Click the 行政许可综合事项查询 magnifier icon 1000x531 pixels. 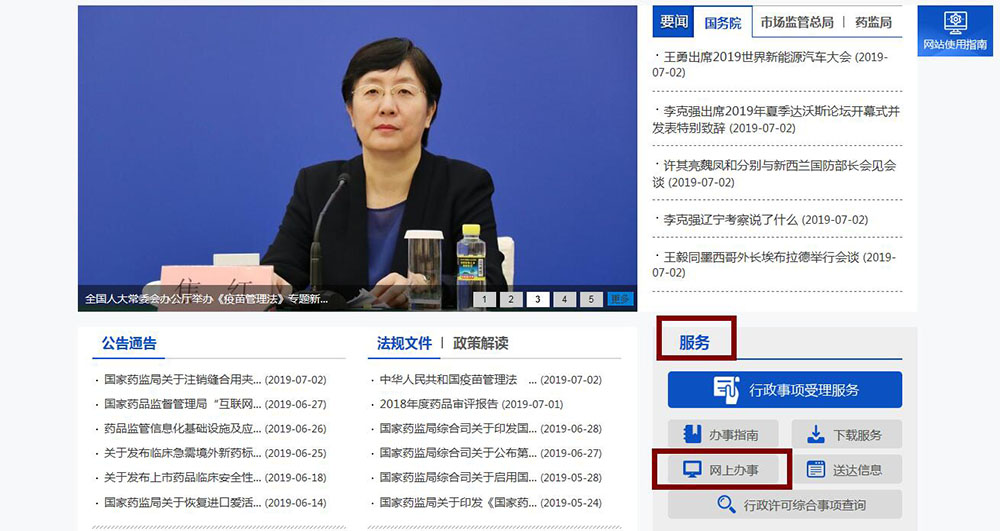click(726, 505)
